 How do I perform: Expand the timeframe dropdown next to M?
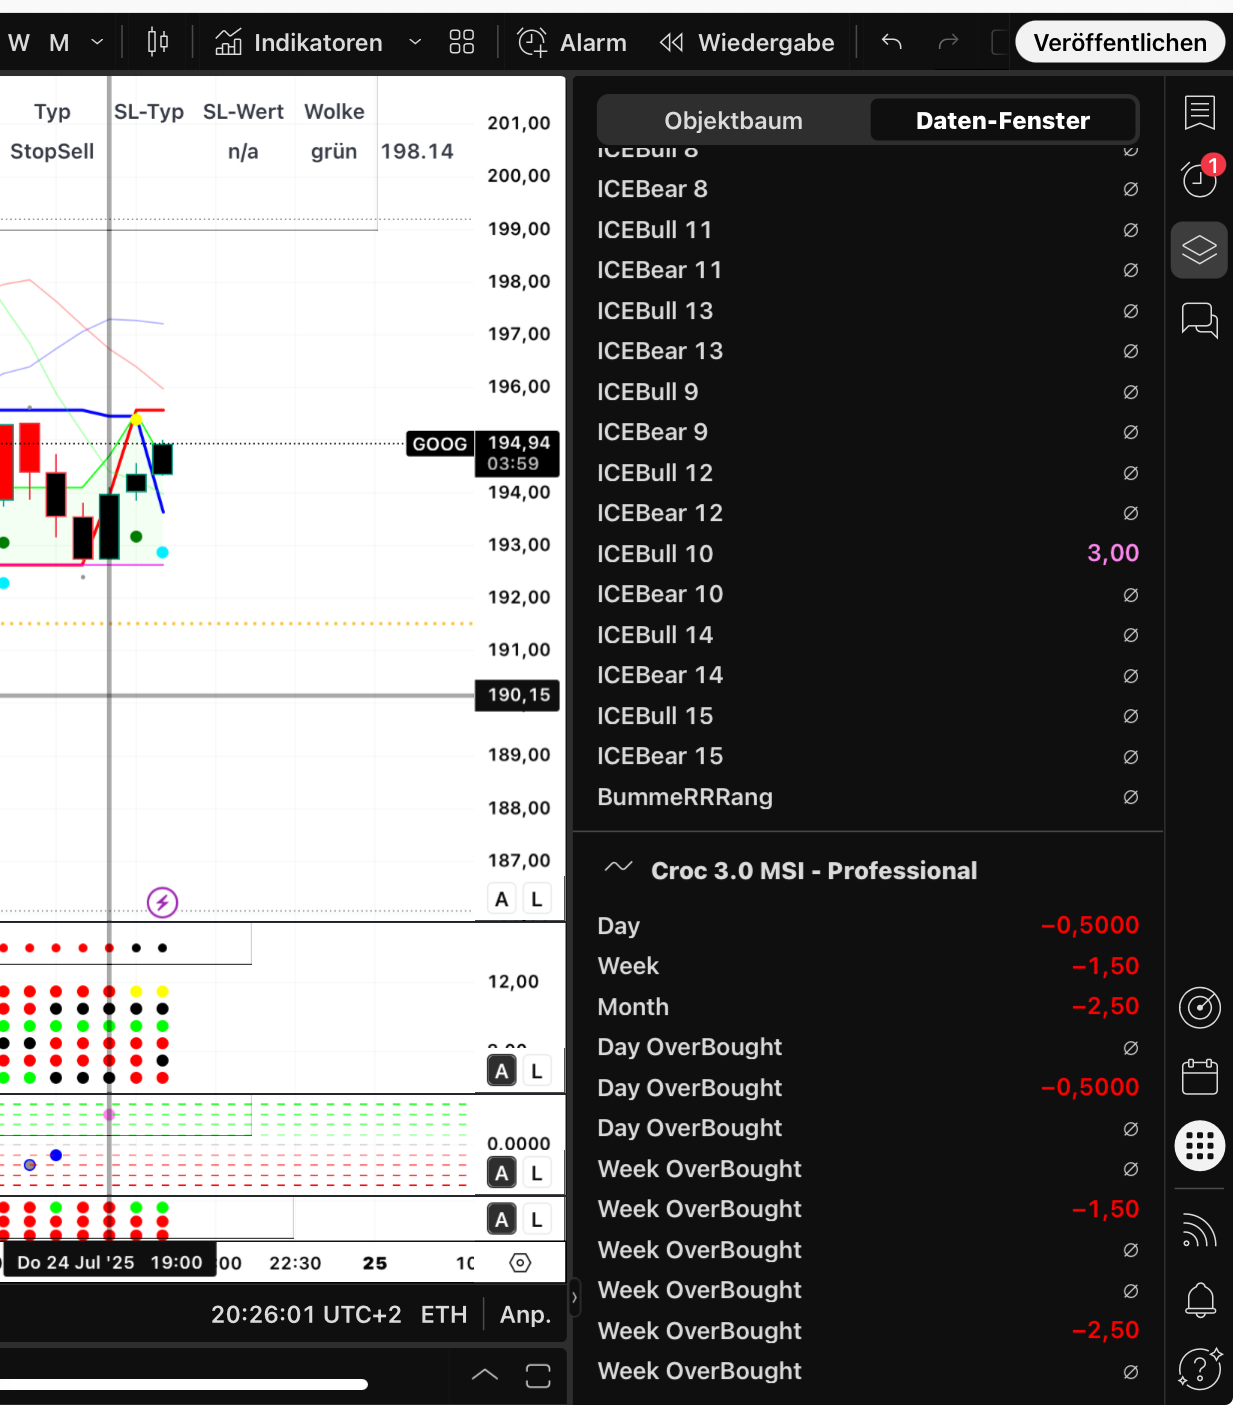coord(97,43)
